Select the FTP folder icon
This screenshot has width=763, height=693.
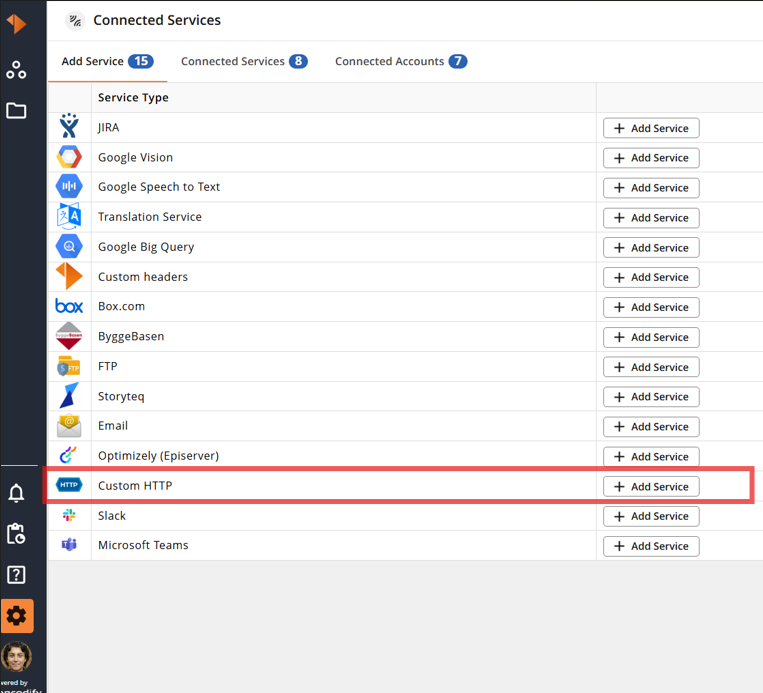[x=69, y=366]
